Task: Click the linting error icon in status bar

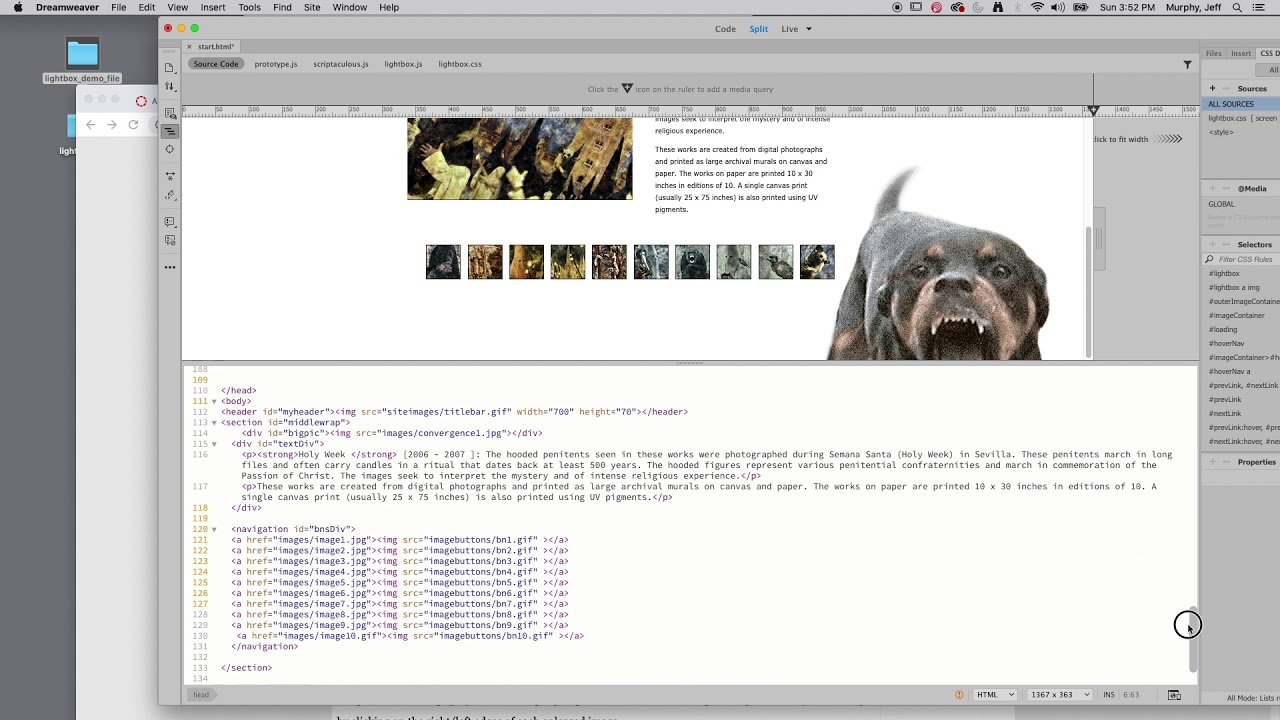Action: pos(959,694)
